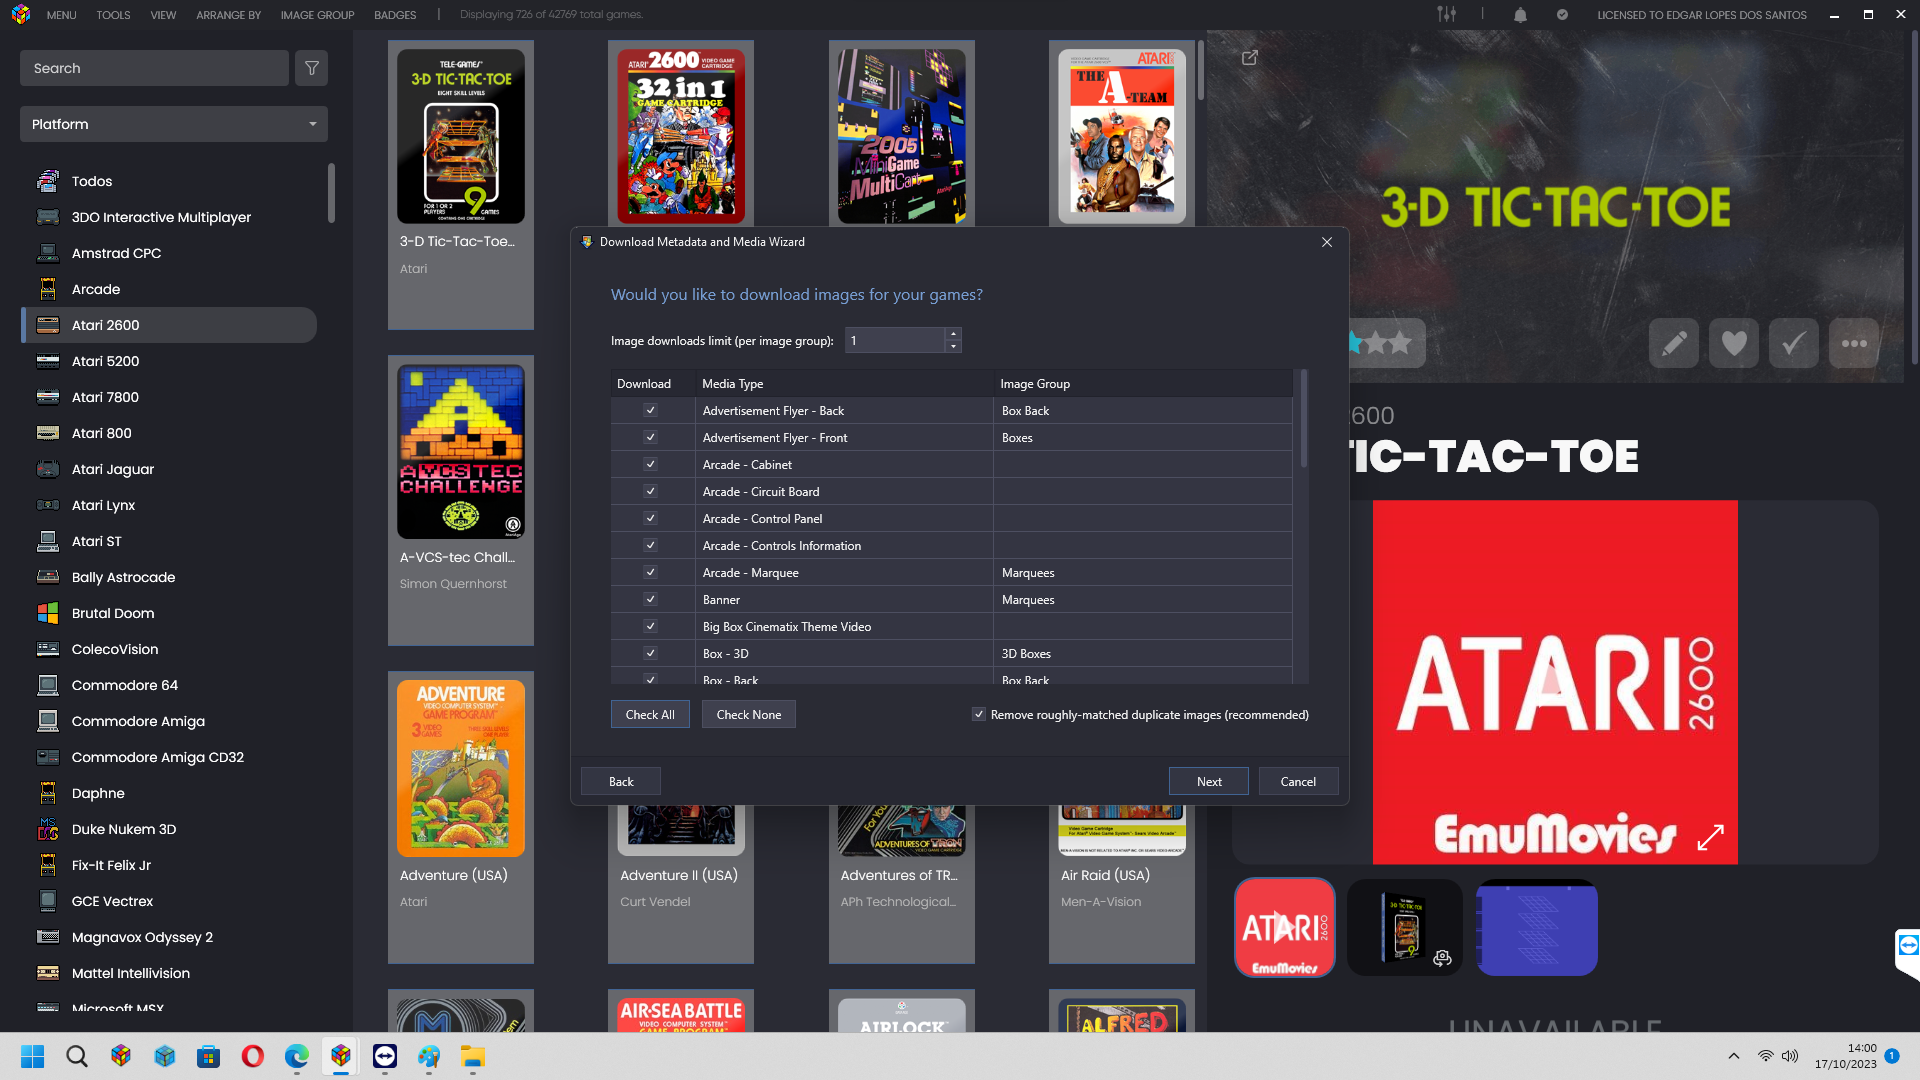
Task: Click the TeamViewer side panel icon
Action: point(1908,945)
